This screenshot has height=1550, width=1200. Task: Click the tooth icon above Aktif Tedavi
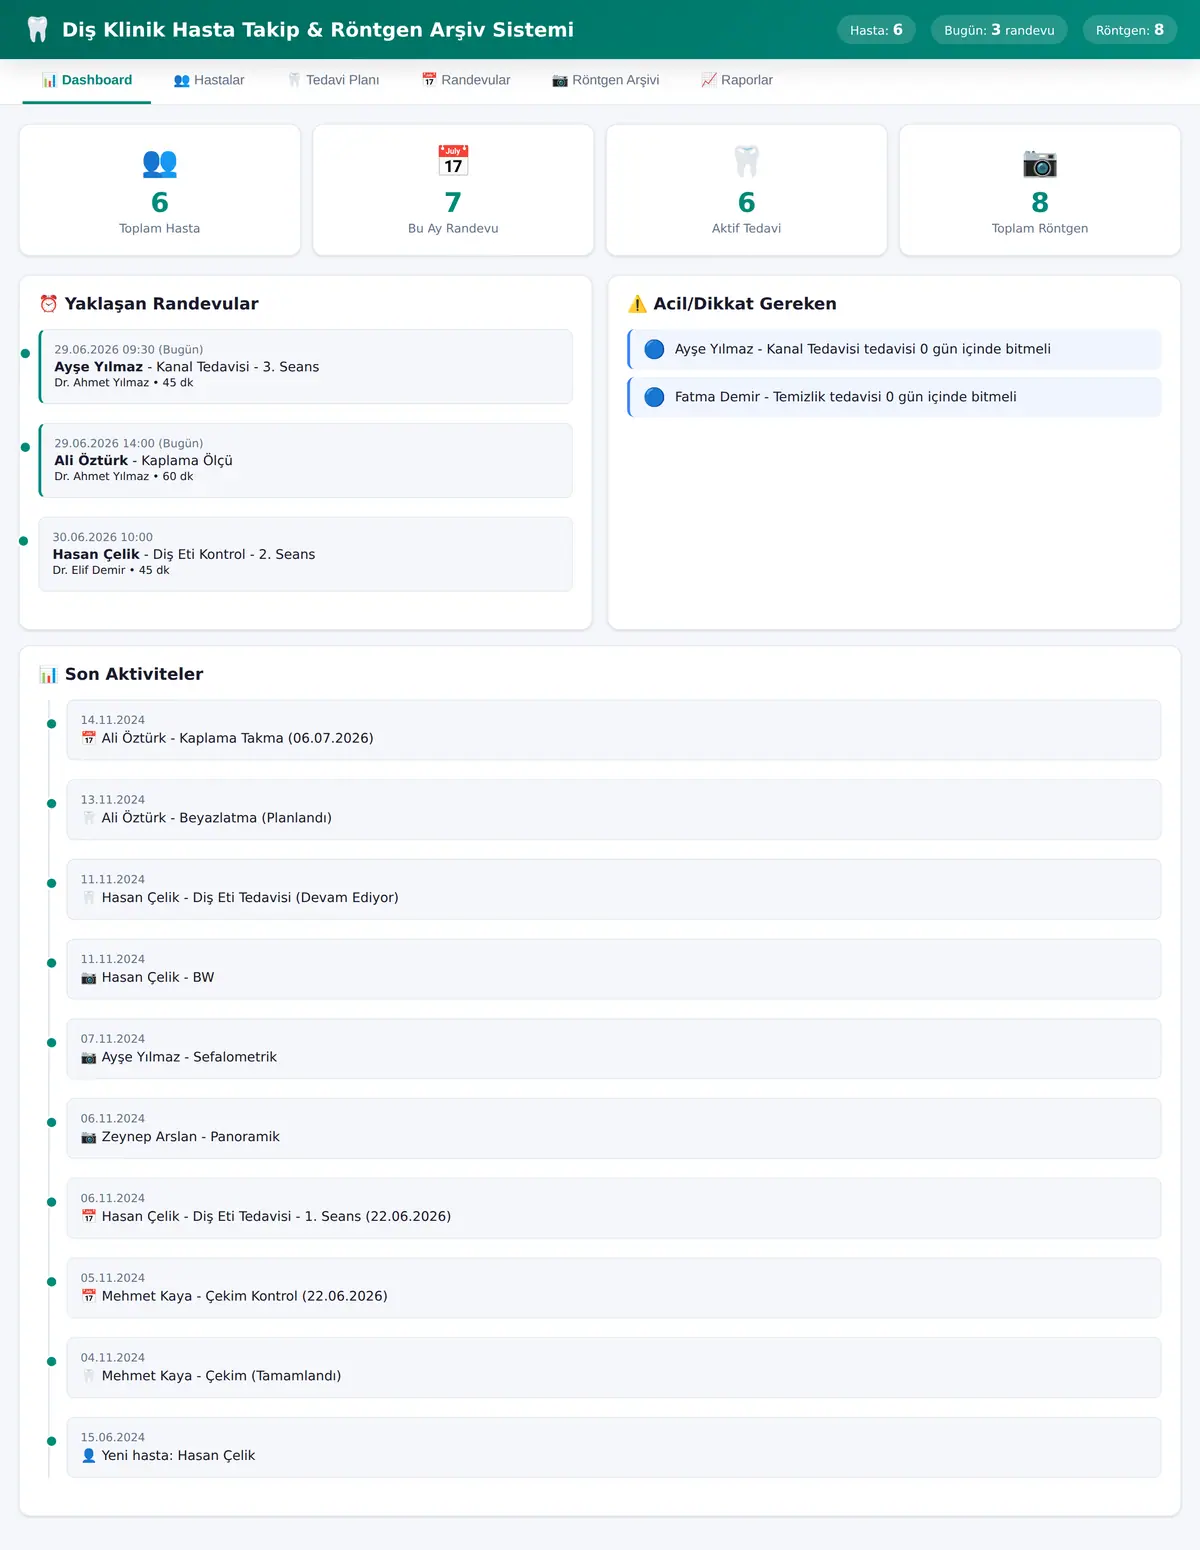[747, 161]
